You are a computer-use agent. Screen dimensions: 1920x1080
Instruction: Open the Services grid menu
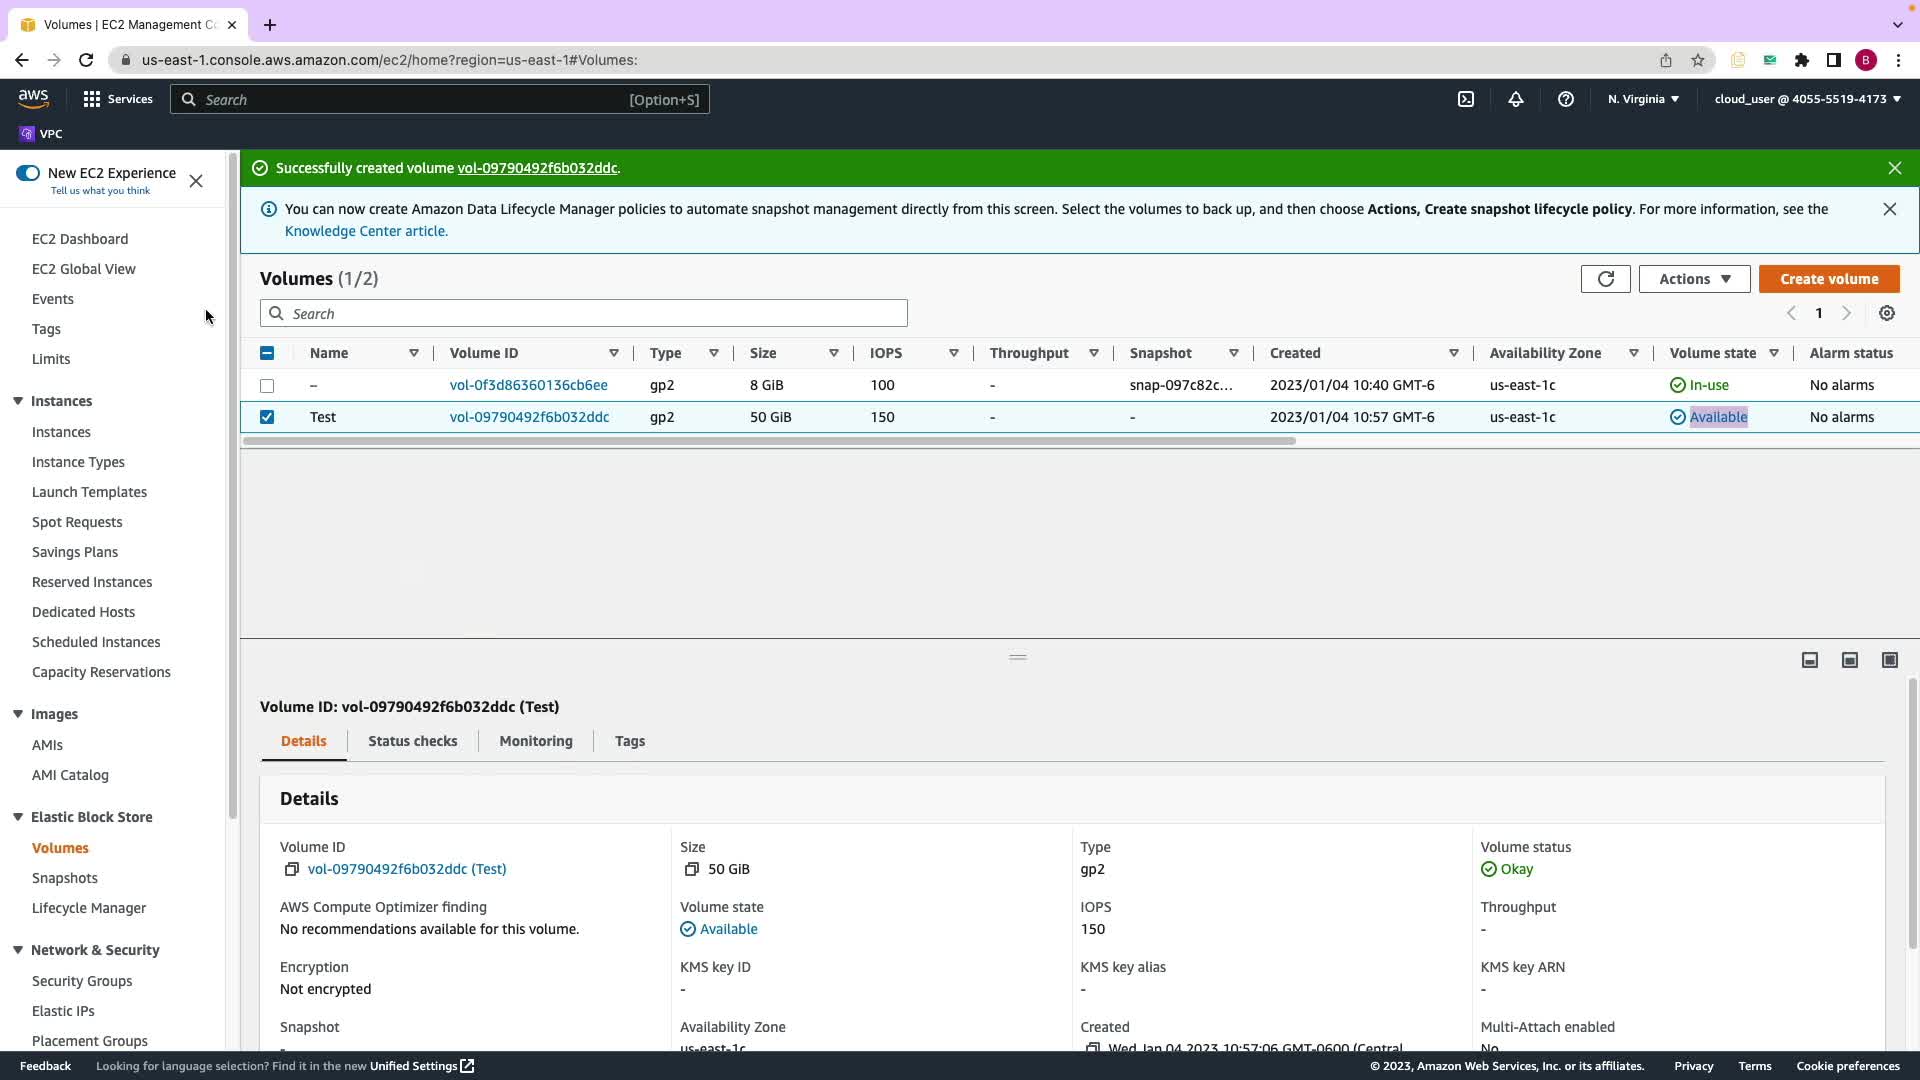92,99
